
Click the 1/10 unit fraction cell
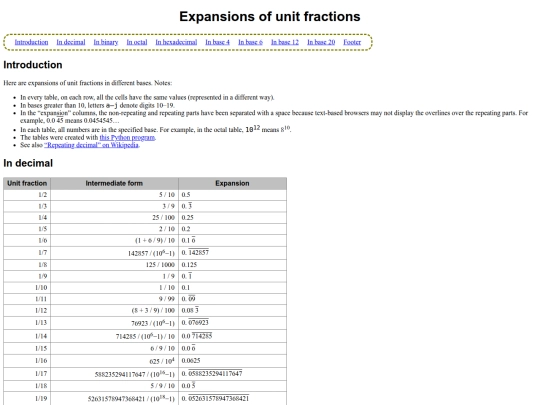click(x=27, y=288)
